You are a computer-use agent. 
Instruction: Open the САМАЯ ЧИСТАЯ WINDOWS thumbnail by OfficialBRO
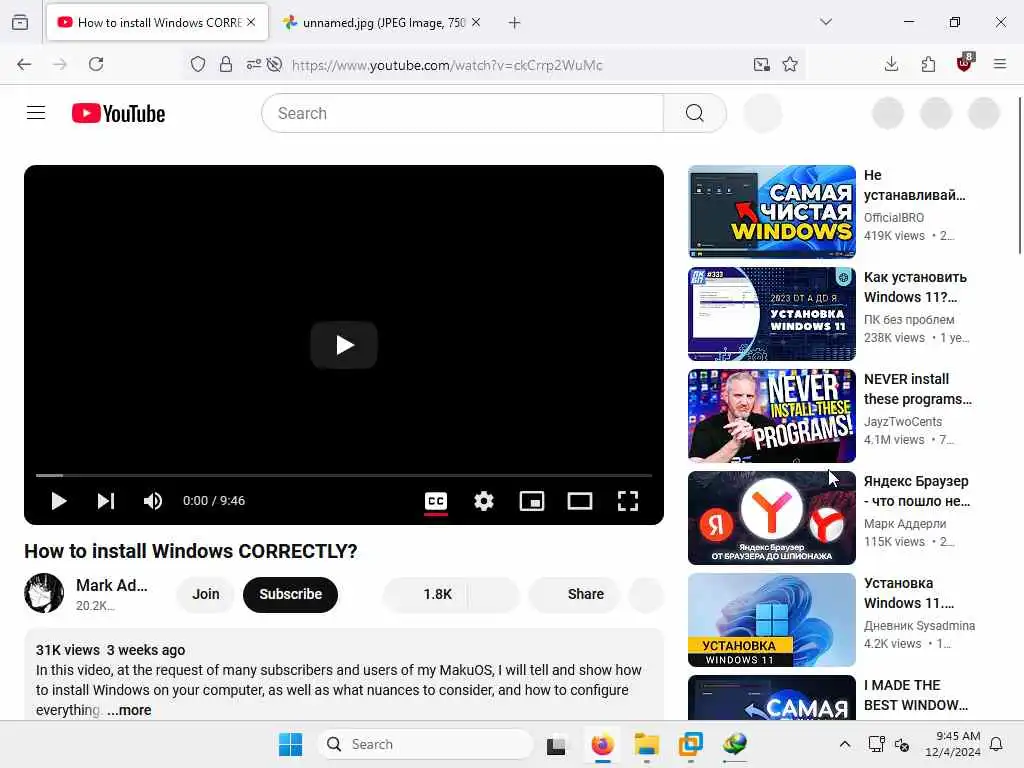pos(772,212)
